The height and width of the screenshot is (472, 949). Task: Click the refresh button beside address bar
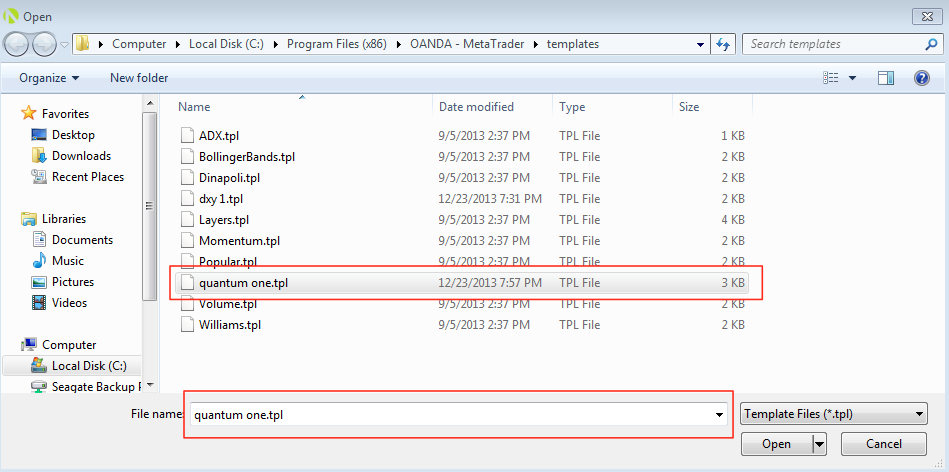pyautogui.click(x=724, y=44)
